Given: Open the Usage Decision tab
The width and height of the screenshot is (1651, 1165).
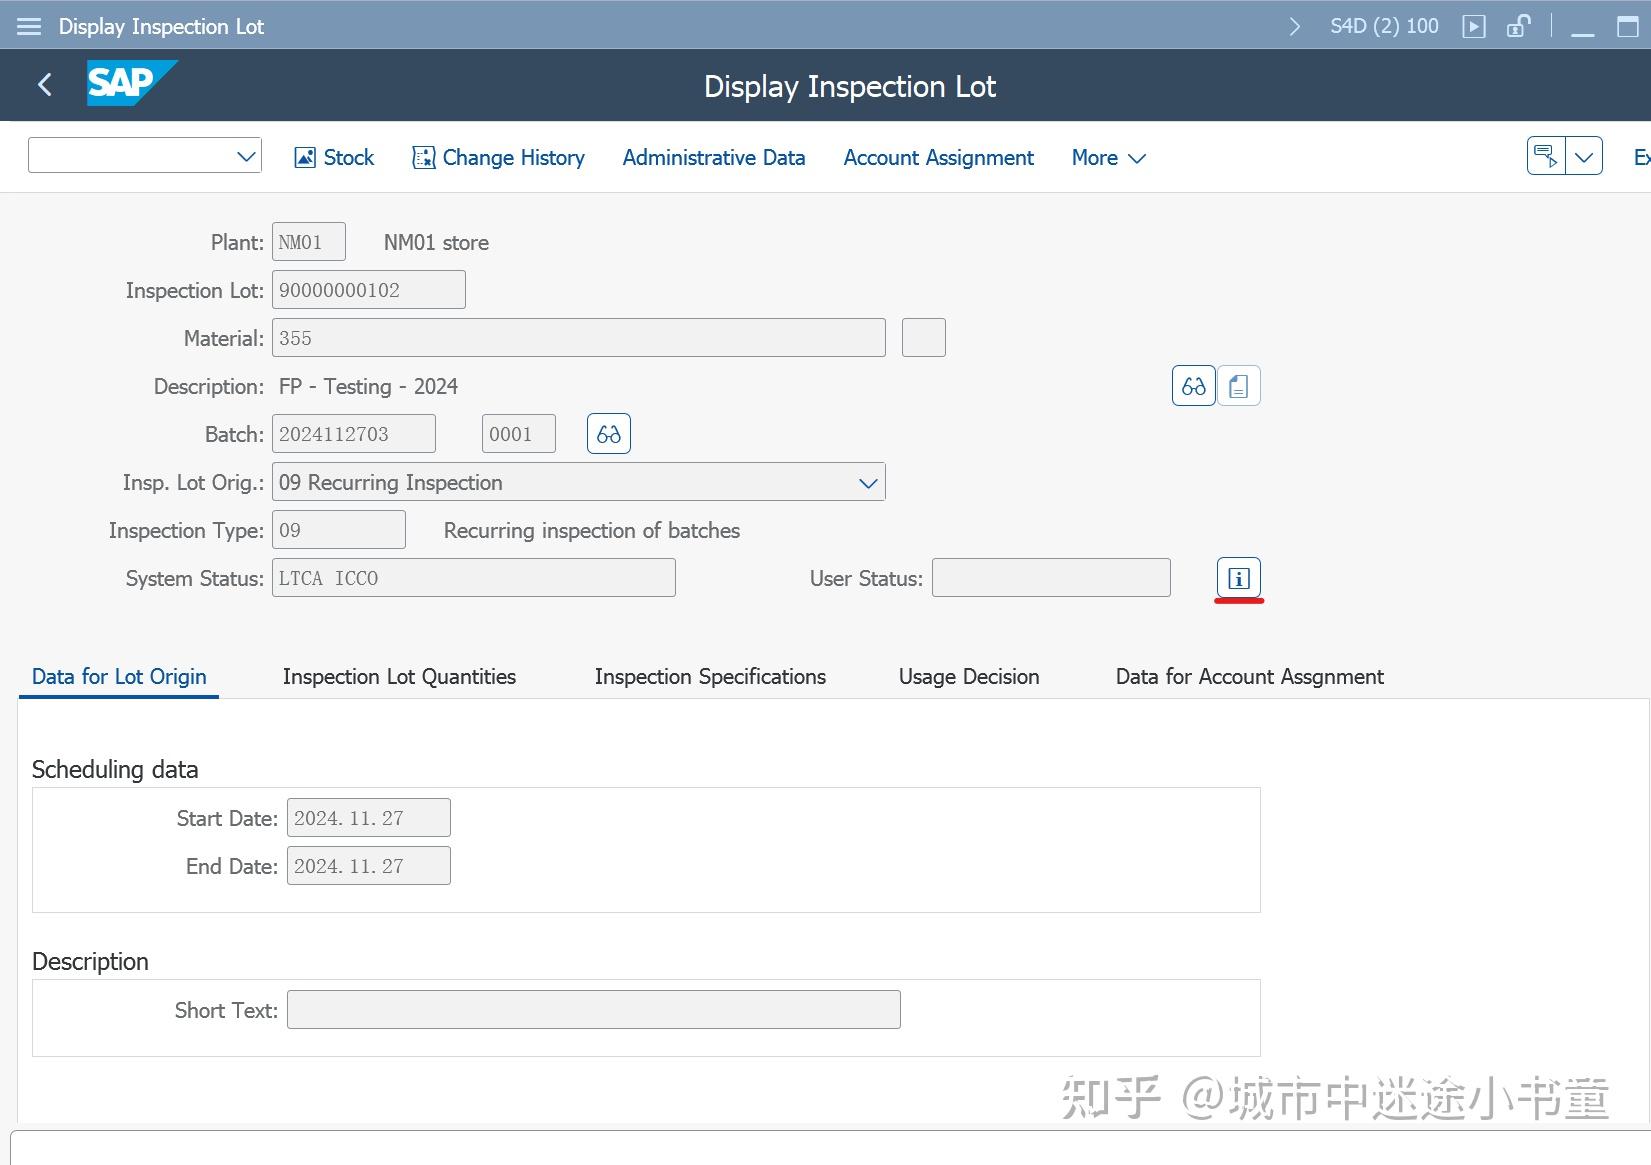Looking at the screenshot, I should click(x=968, y=677).
